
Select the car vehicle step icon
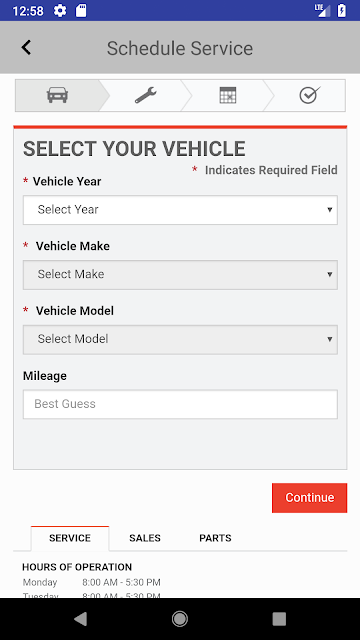pos(57,96)
